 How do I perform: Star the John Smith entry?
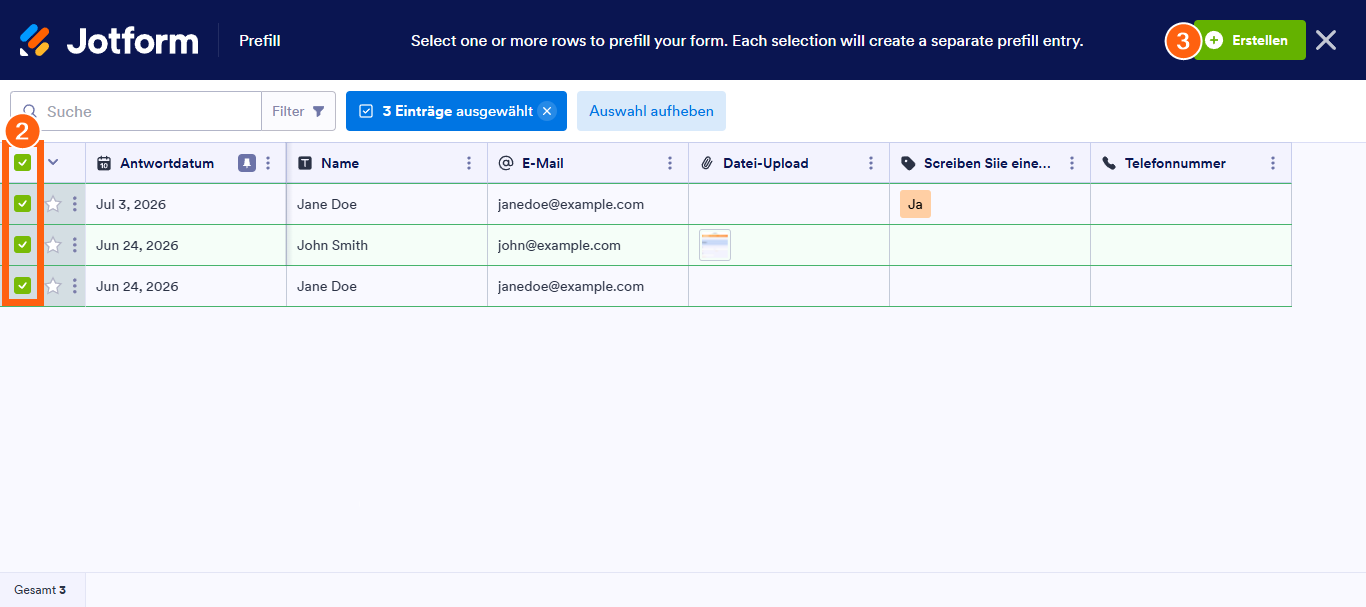click(53, 245)
